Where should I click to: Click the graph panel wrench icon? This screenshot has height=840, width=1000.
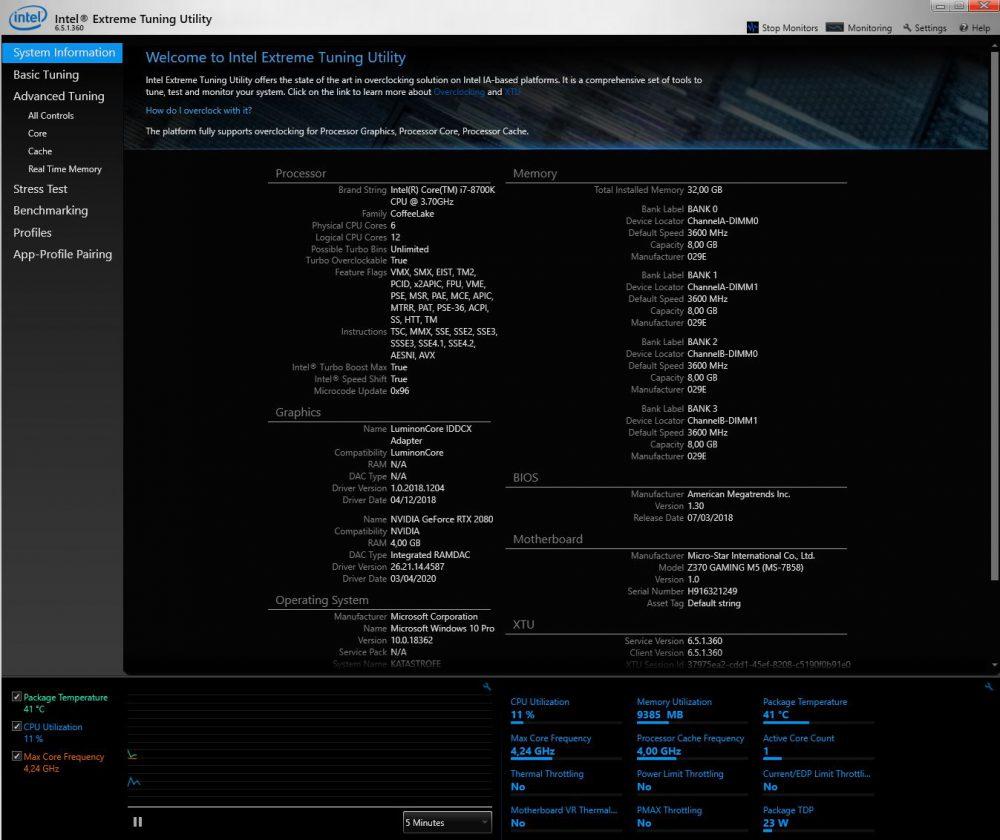487,686
